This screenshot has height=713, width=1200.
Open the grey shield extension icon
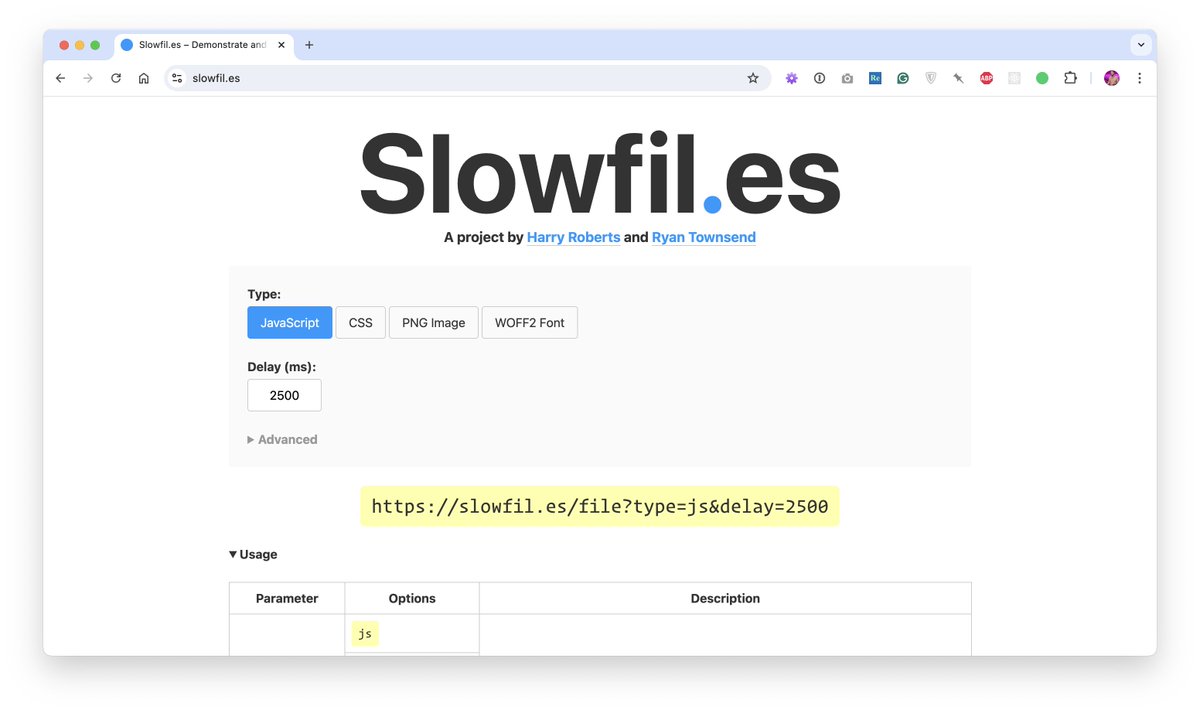(x=931, y=78)
